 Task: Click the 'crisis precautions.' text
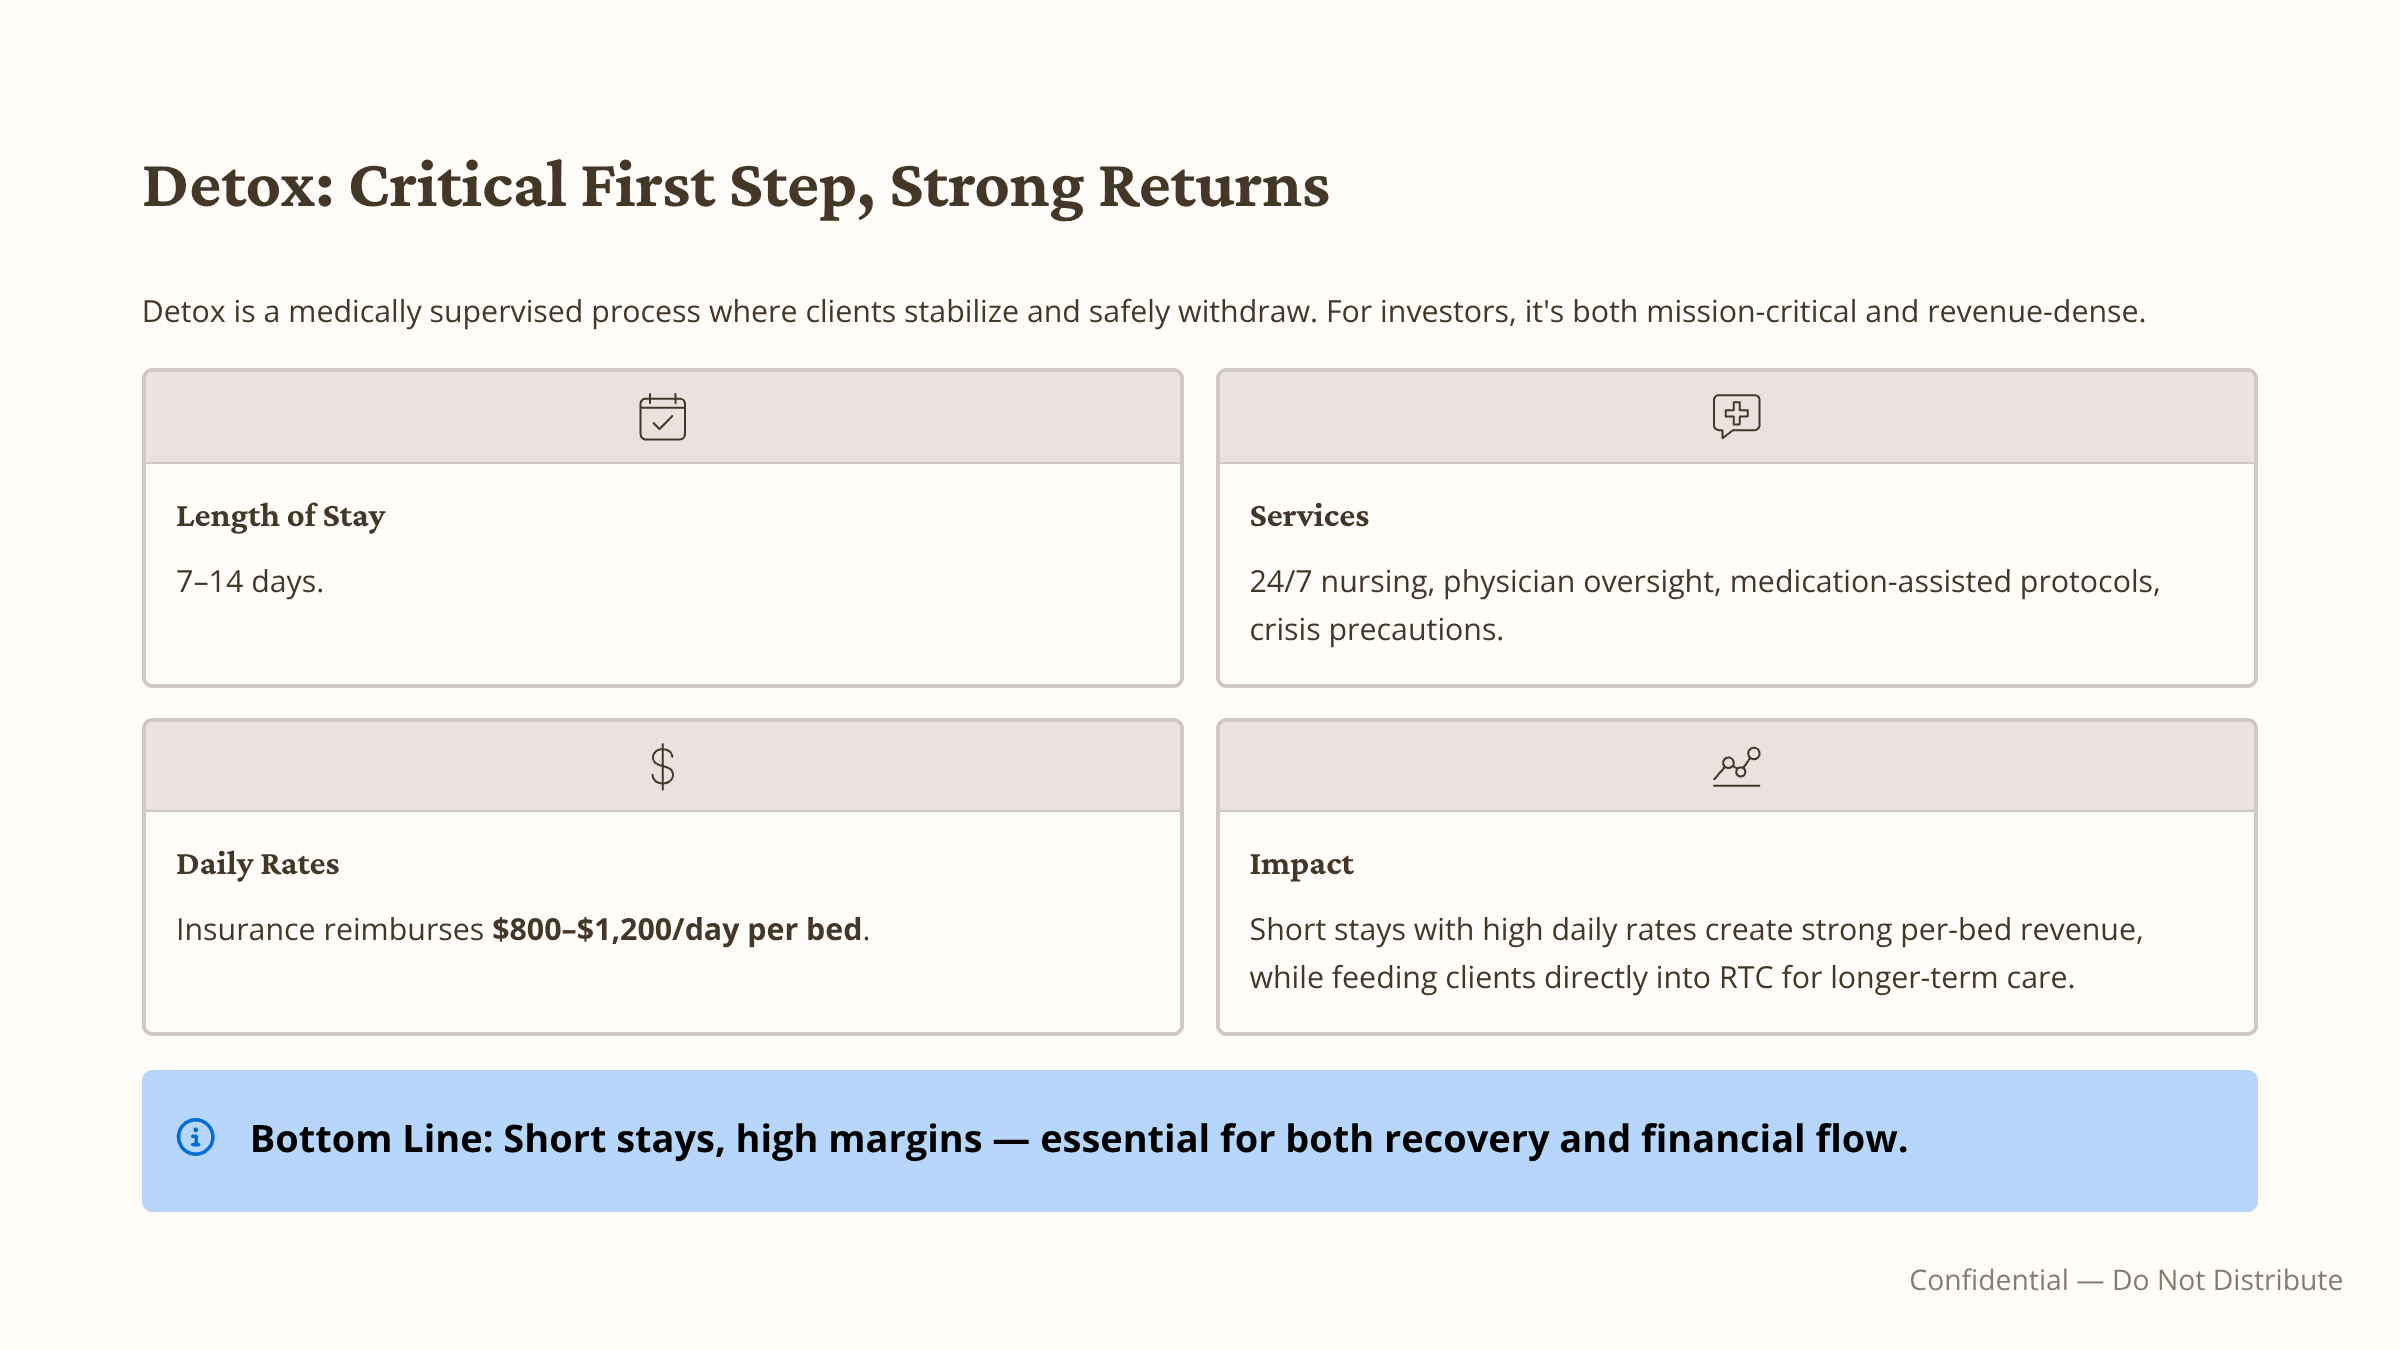1376,630
